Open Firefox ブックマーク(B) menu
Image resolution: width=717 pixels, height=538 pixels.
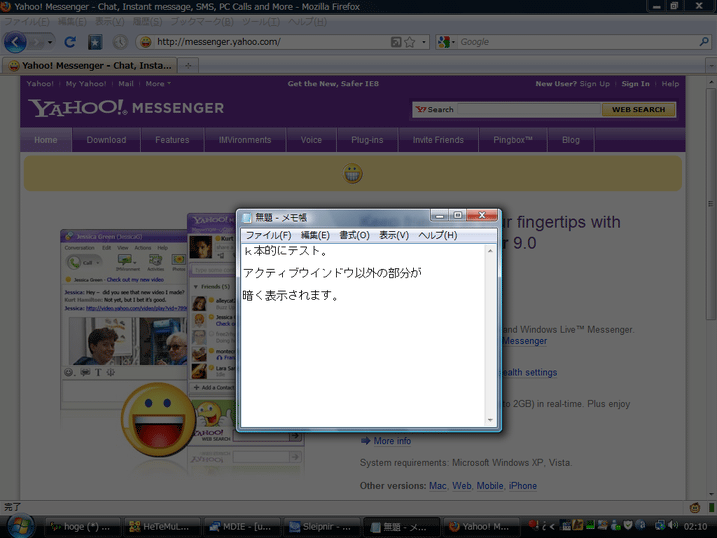(202, 21)
